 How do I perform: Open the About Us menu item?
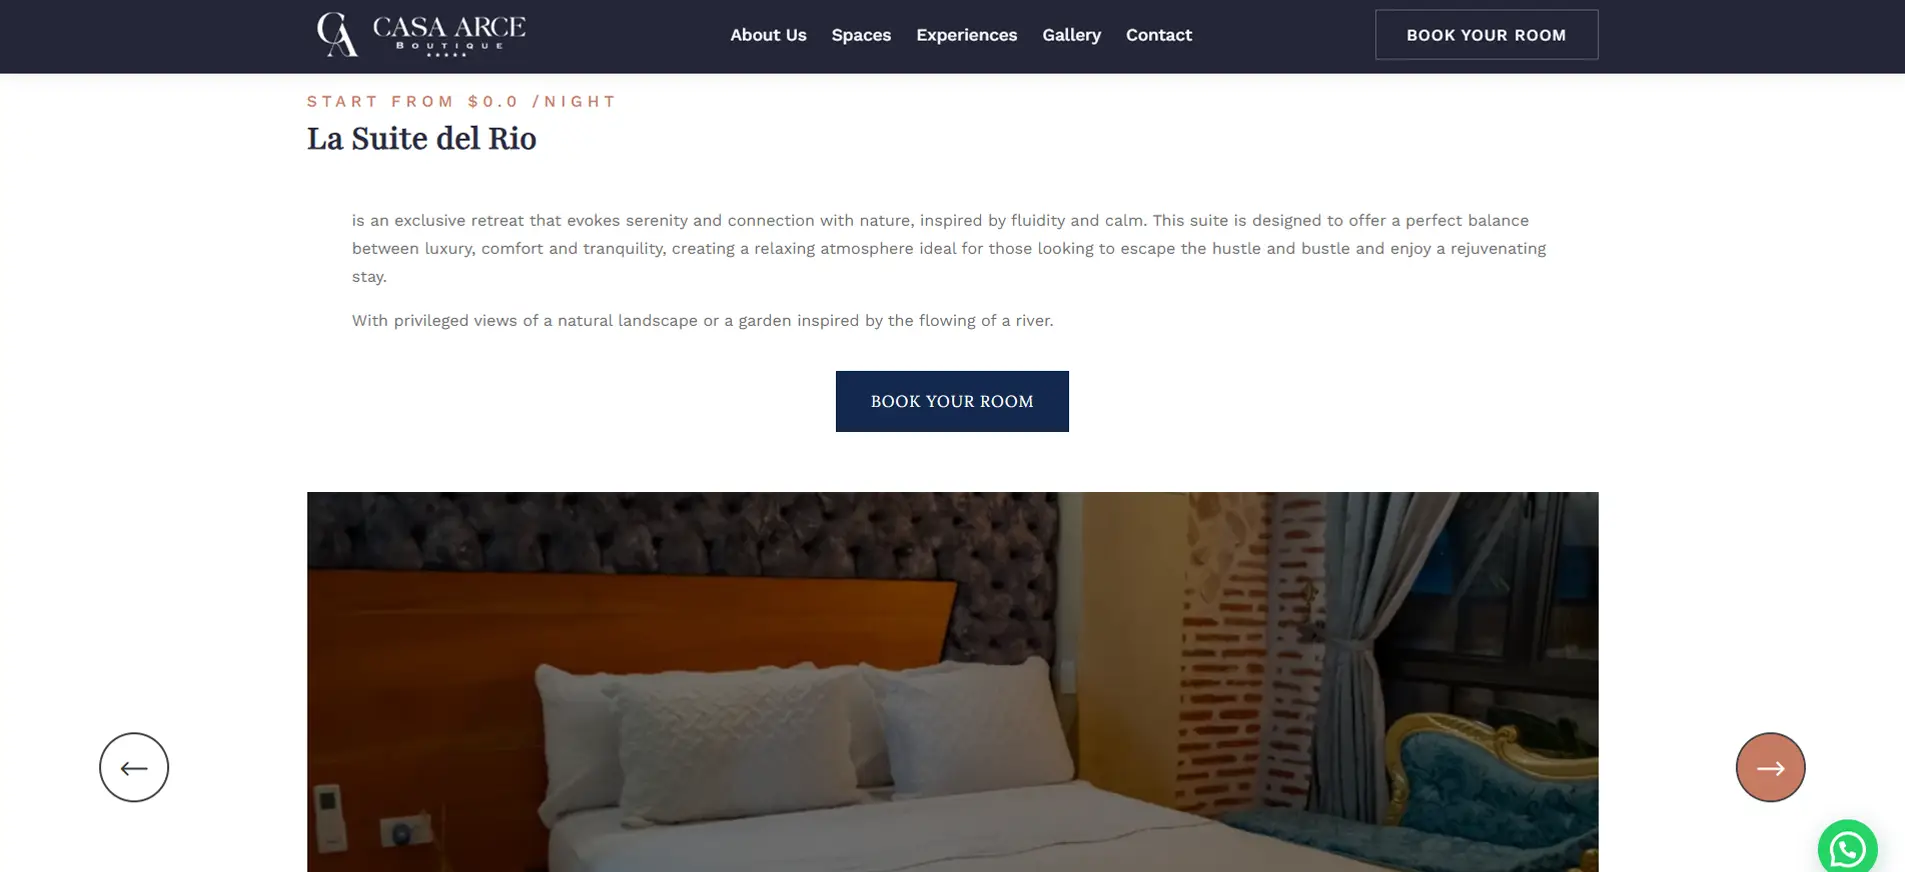click(x=768, y=35)
